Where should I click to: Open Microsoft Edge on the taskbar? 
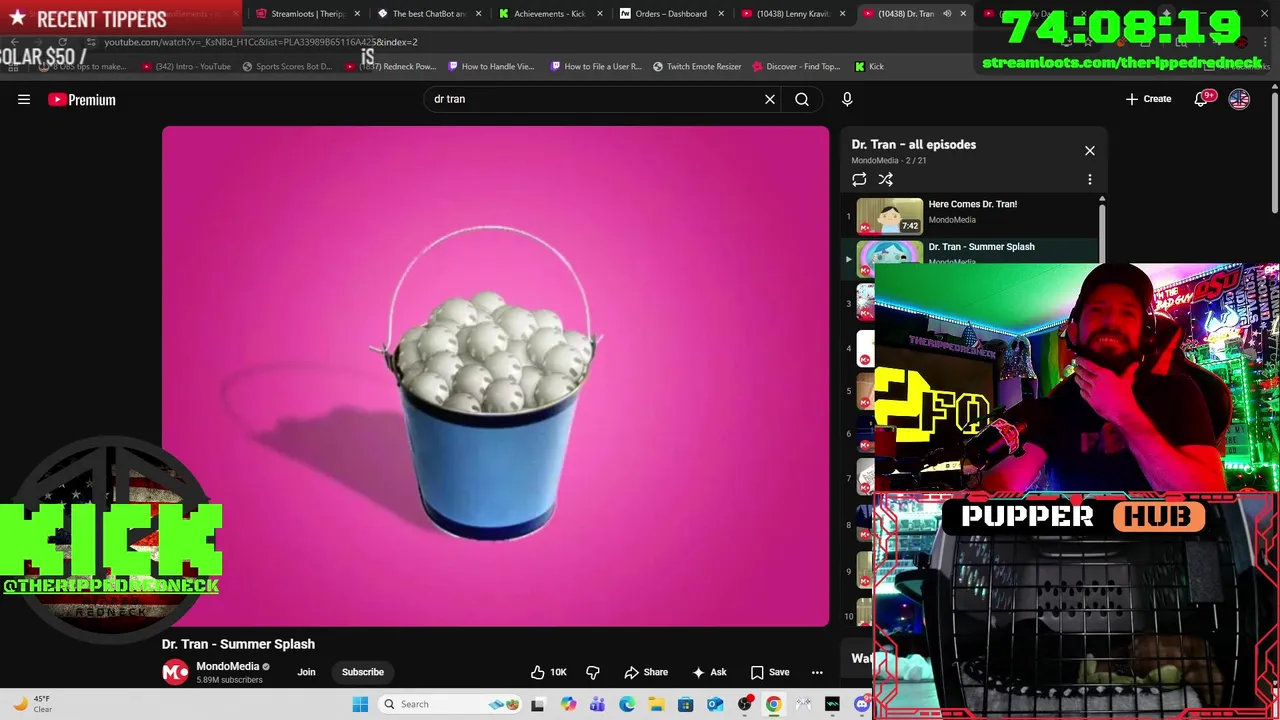627,704
